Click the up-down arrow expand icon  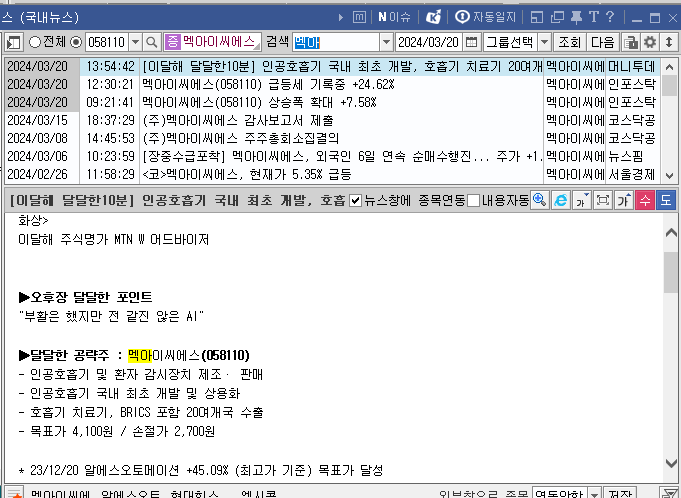669,43
